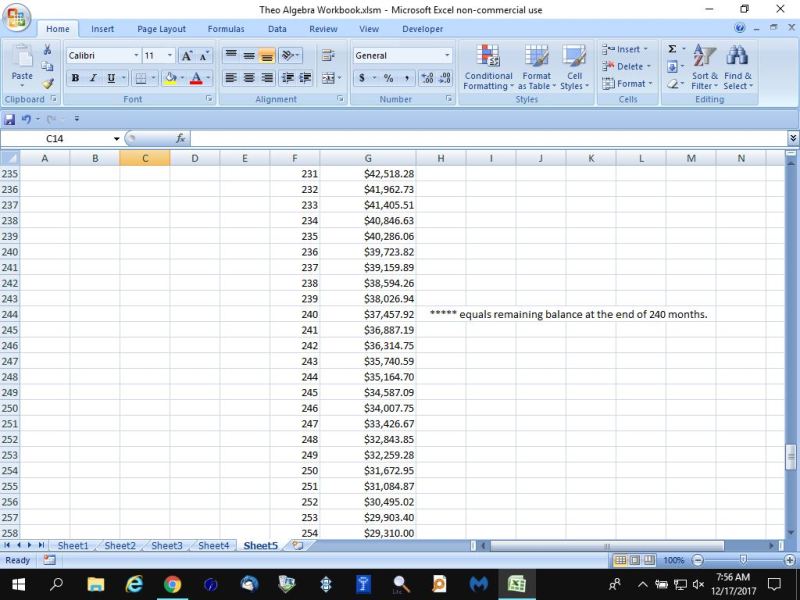Open the General number format dropdown
Viewport: 800px width, 600px height.
click(x=447, y=56)
